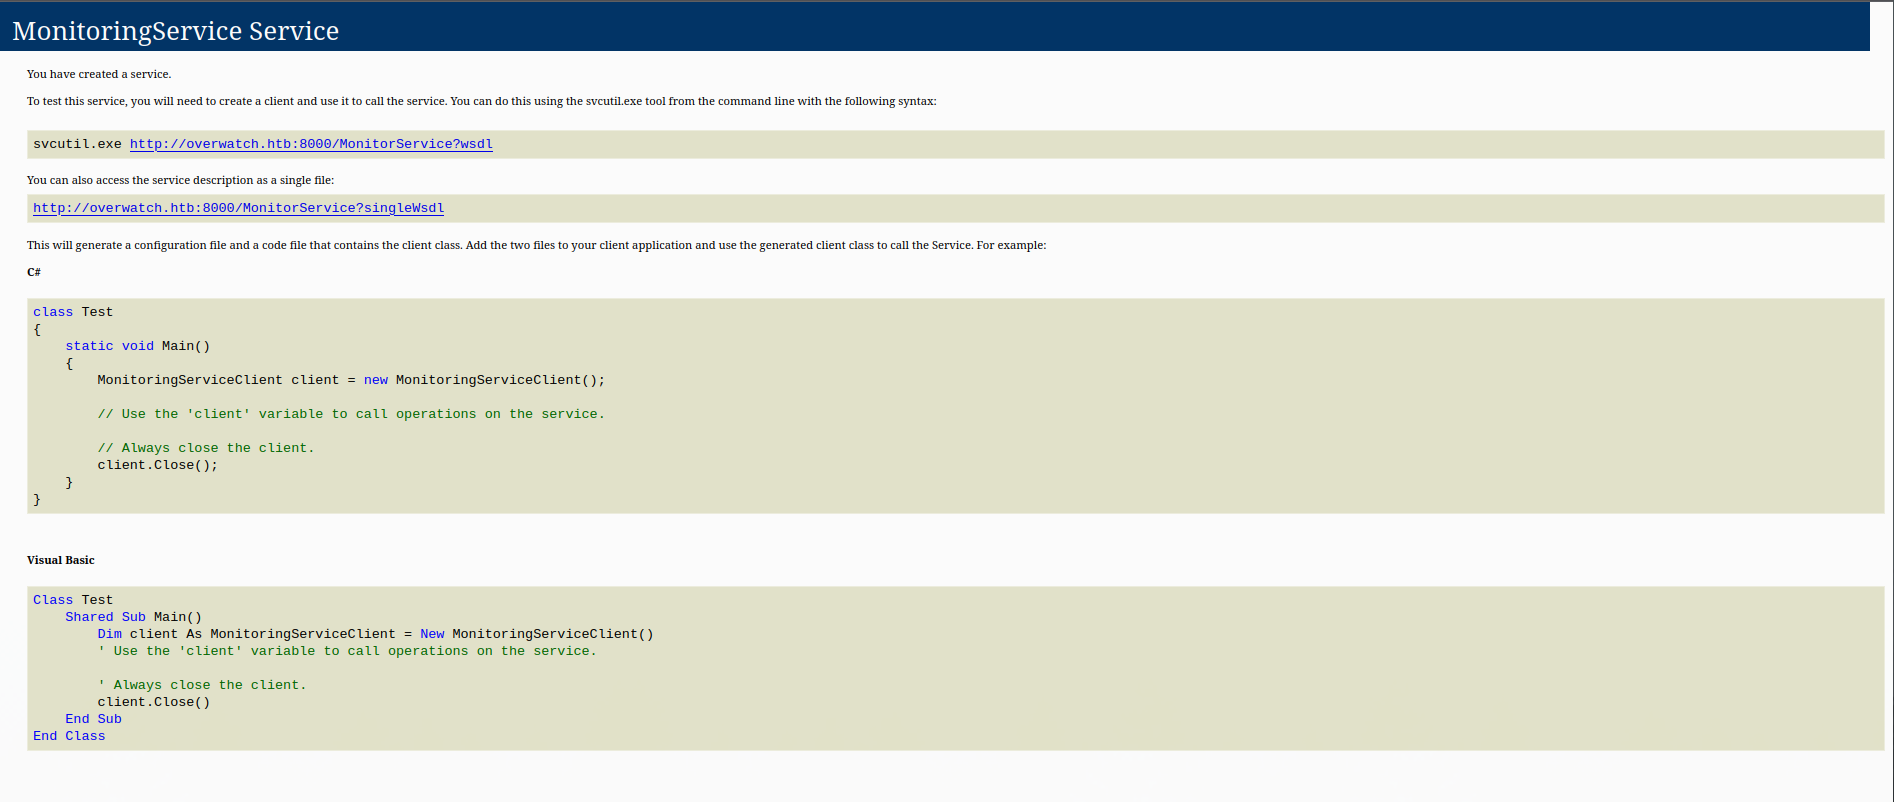This screenshot has width=1894, height=802.
Task: Click the MonitoringService Service page heading
Action: (x=176, y=30)
